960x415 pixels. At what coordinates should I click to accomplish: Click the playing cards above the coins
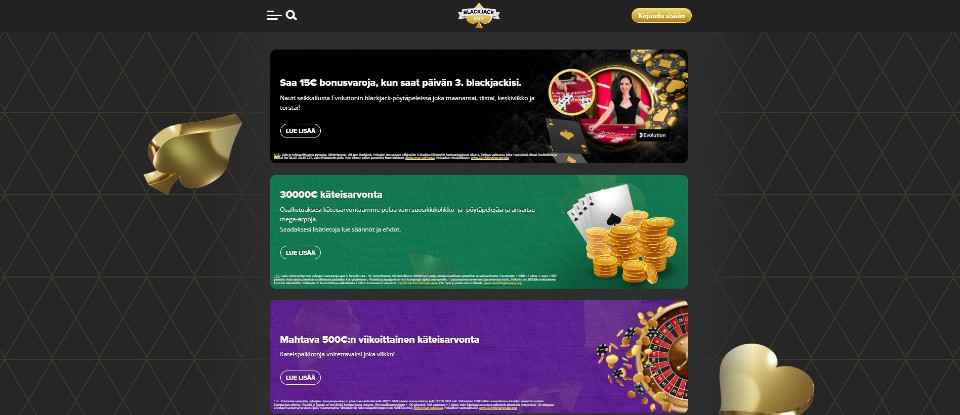click(594, 208)
